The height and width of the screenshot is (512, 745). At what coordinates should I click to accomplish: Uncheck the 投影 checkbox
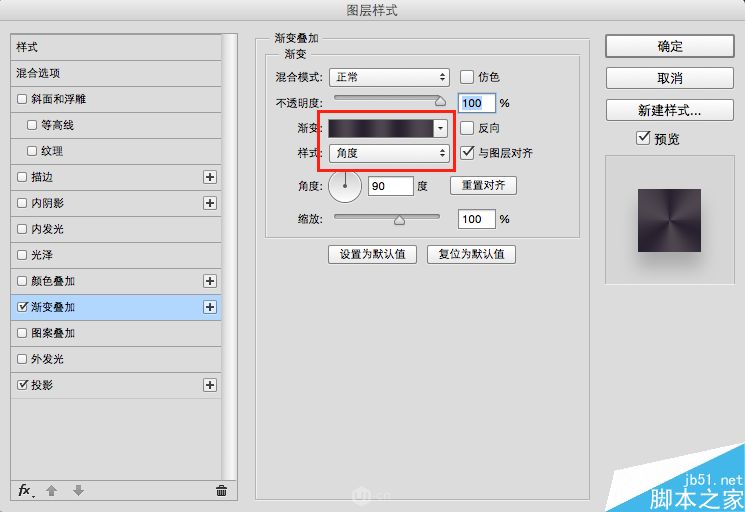click(22, 385)
